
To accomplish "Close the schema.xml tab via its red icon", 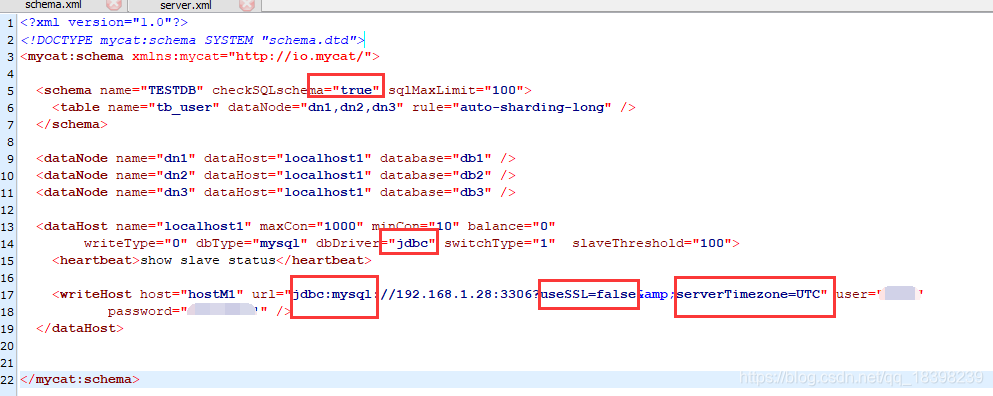I will pos(114,5).
